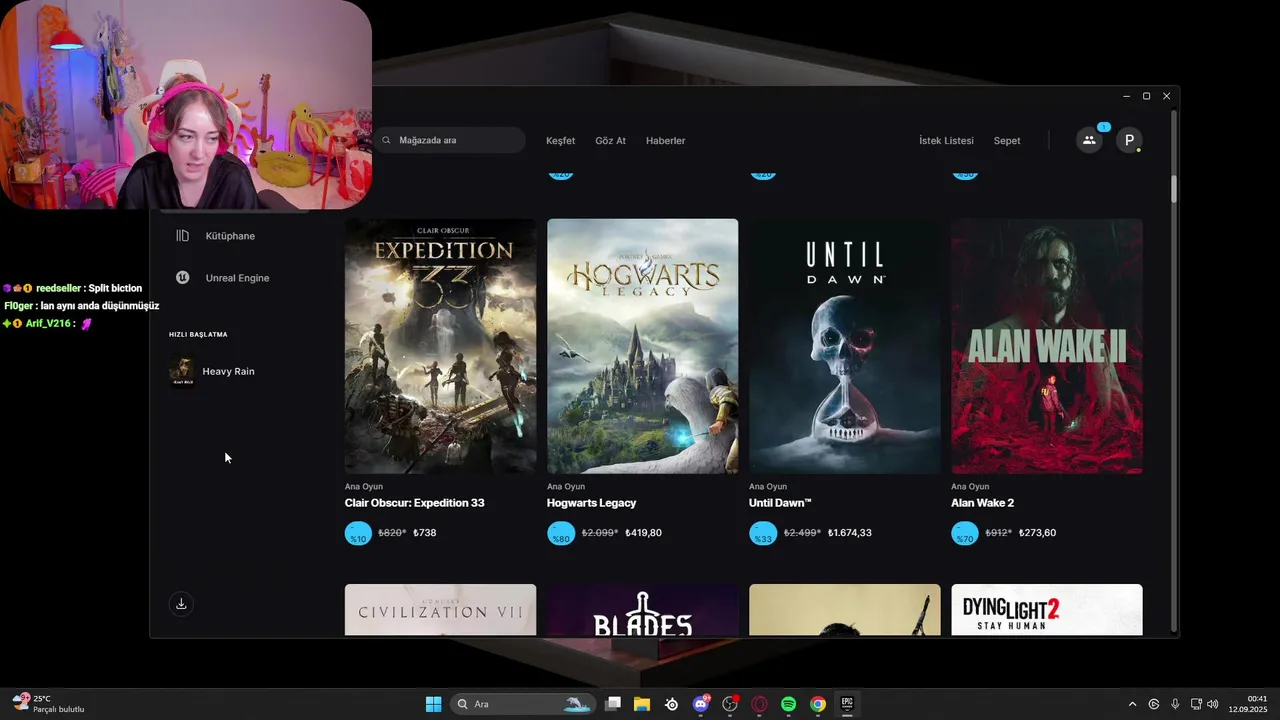Viewport: 1280px width, 720px height.
Task: Click the Windows taskbar Ara search box
Action: 523,704
